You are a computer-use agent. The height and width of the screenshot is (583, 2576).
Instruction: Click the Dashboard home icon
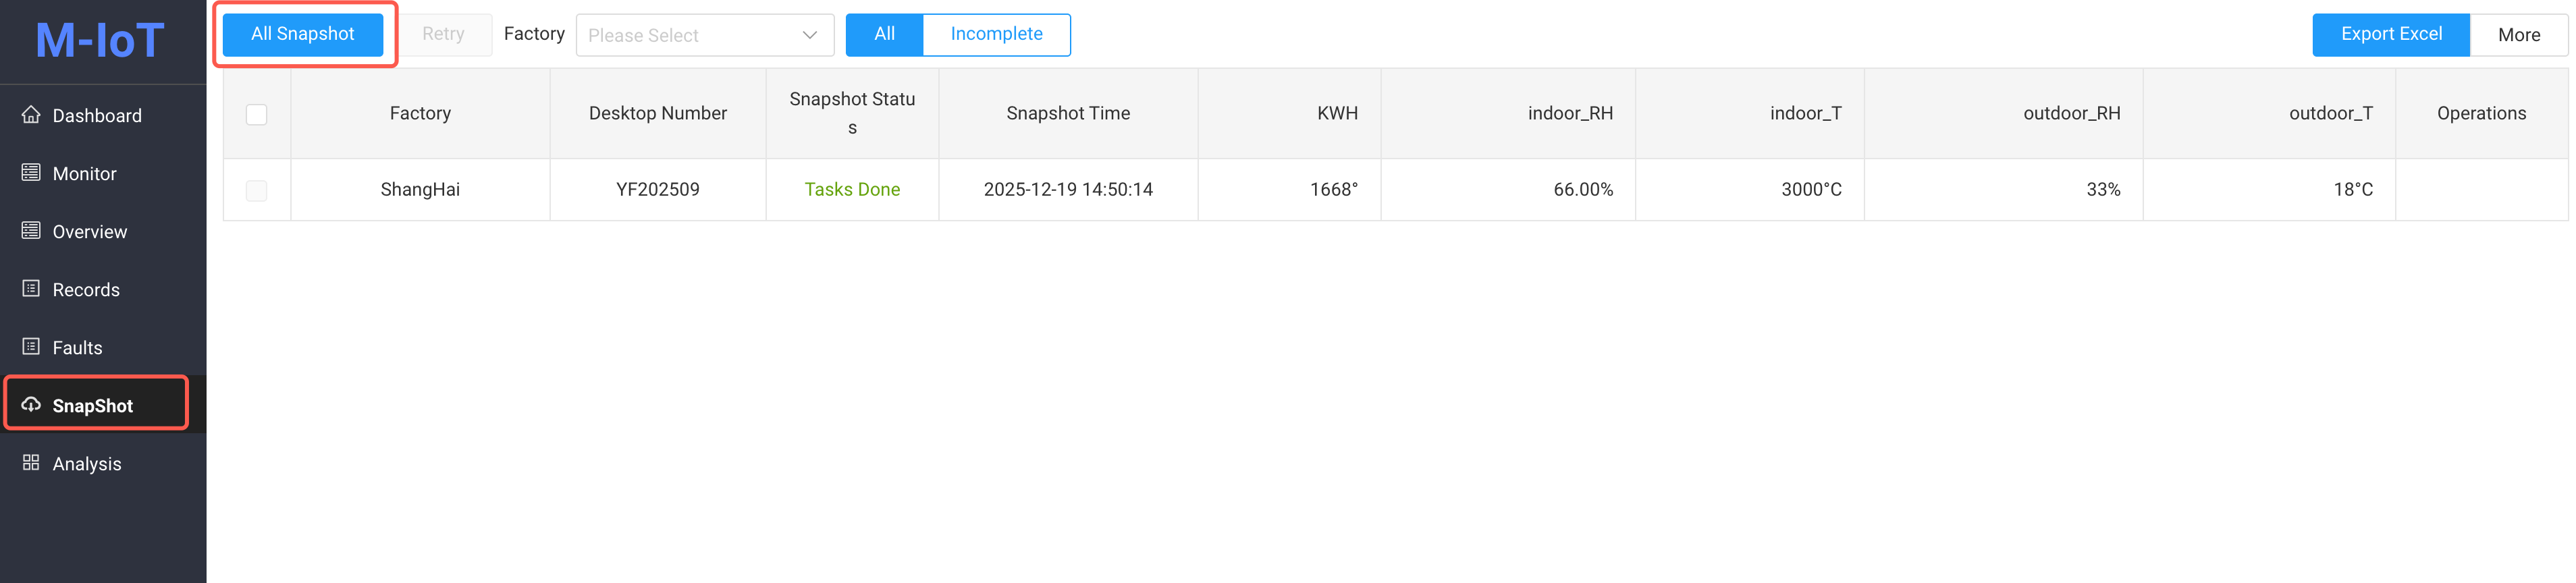click(x=31, y=115)
